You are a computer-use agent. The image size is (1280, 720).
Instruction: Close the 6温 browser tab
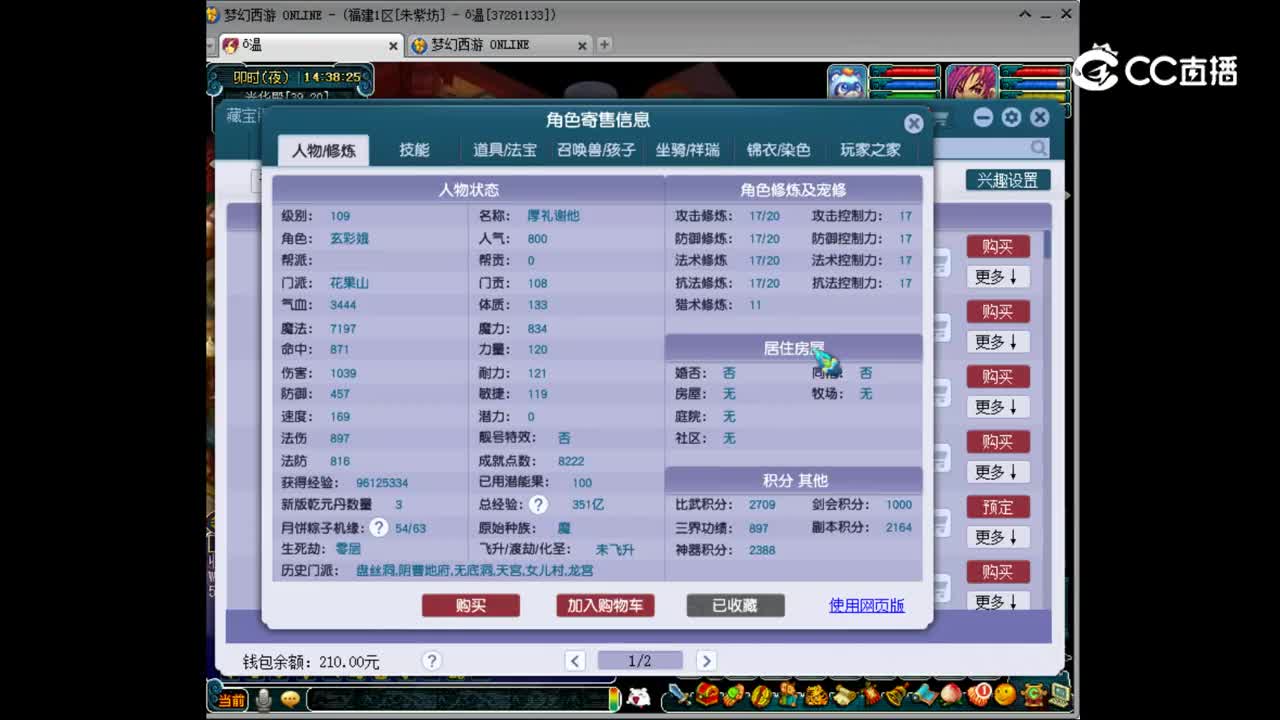[393, 46]
